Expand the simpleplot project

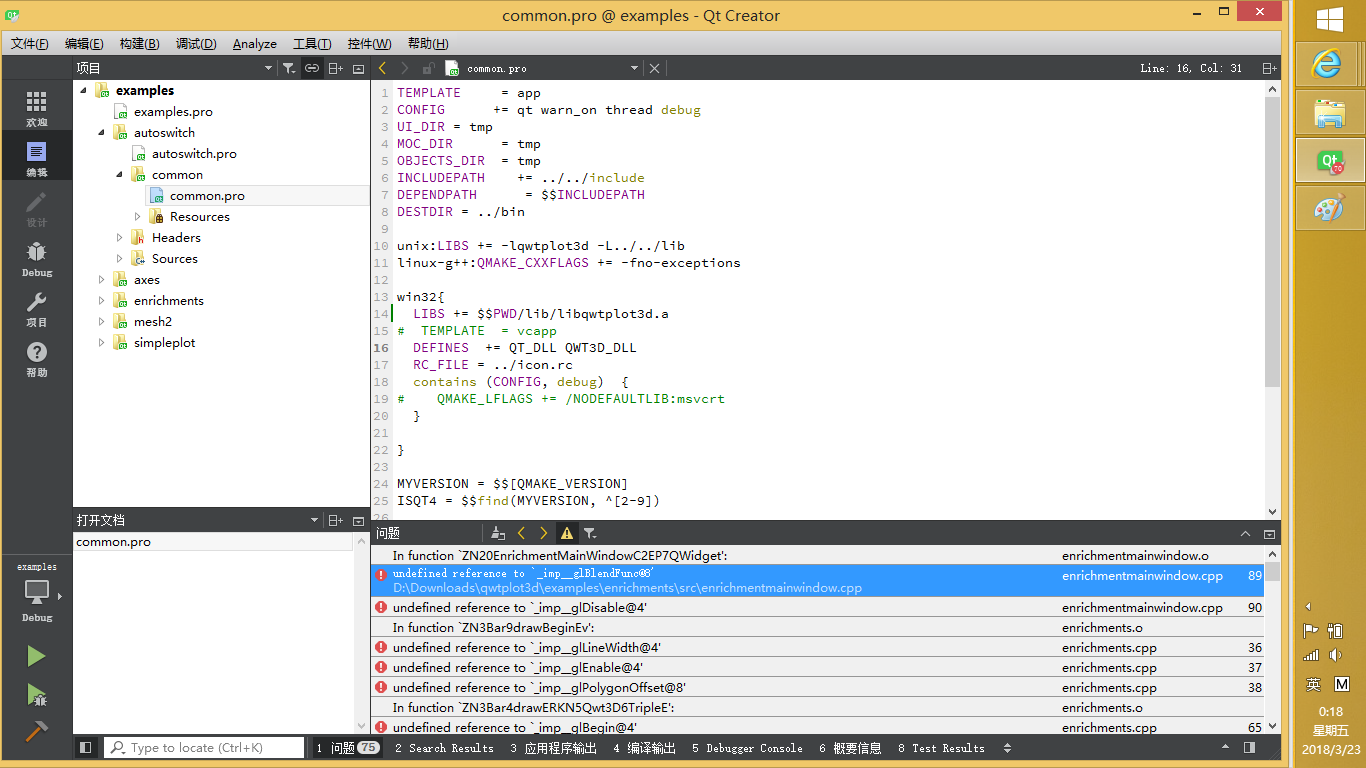pos(102,343)
